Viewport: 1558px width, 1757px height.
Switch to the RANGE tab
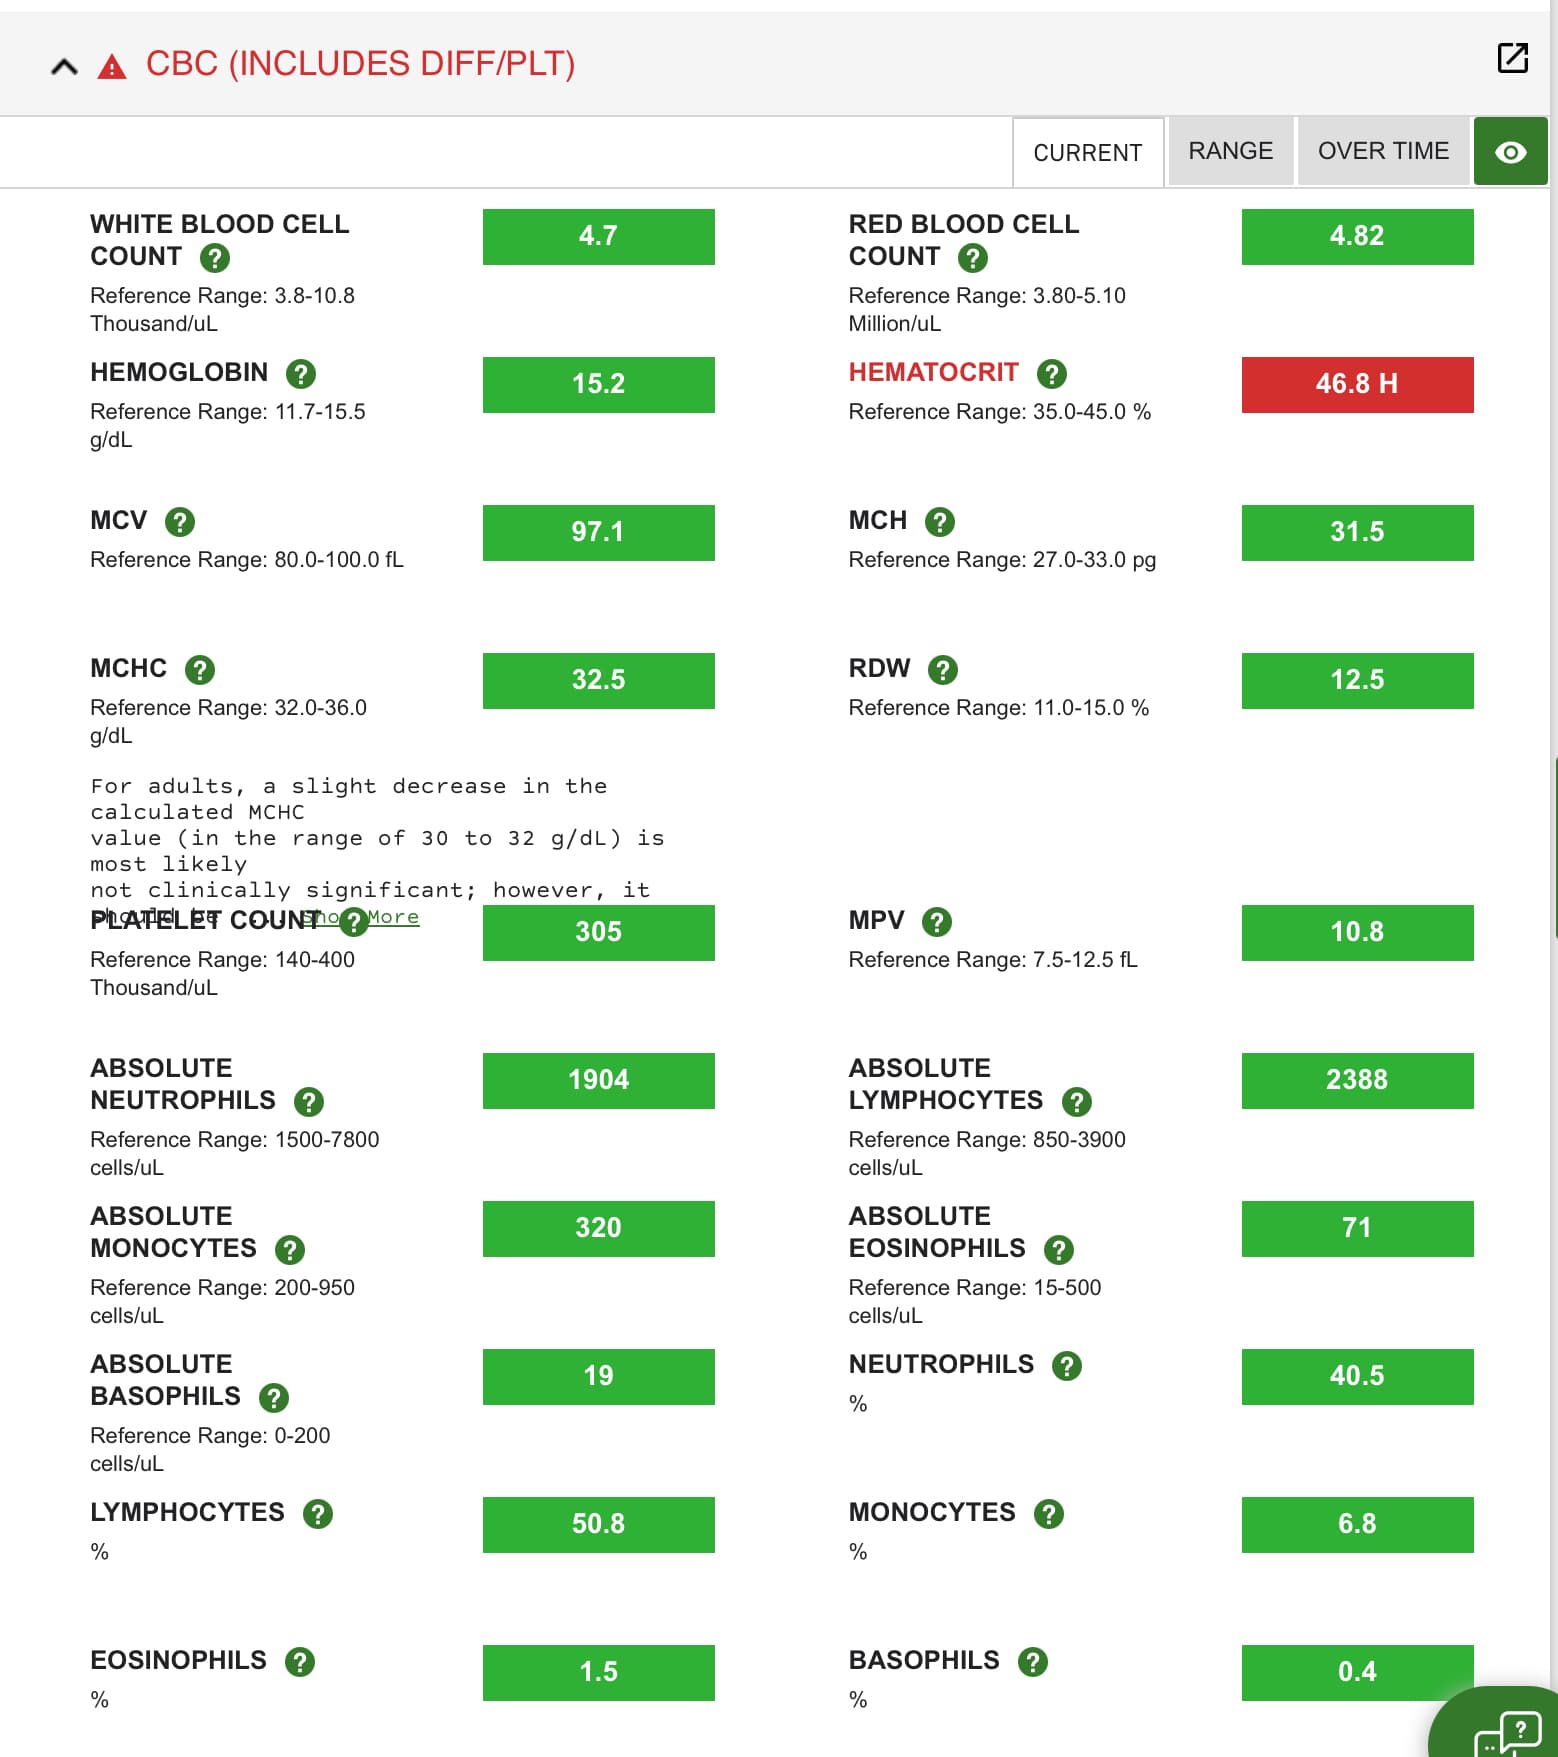1230,152
